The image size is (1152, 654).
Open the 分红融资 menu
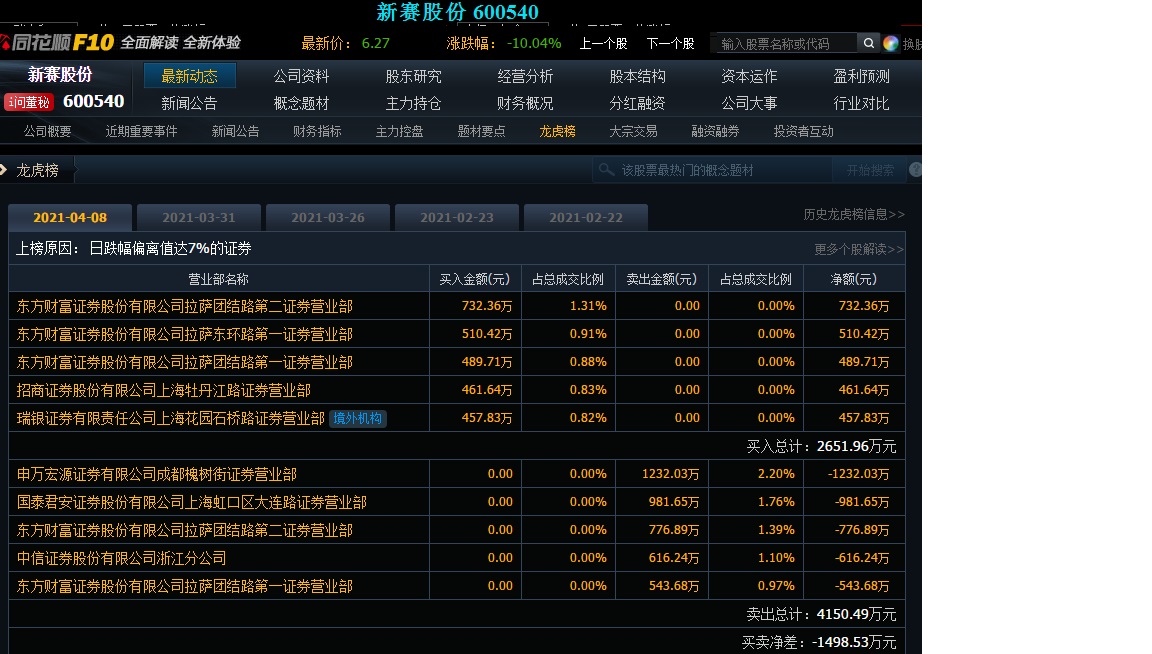pyautogui.click(x=637, y=103)
